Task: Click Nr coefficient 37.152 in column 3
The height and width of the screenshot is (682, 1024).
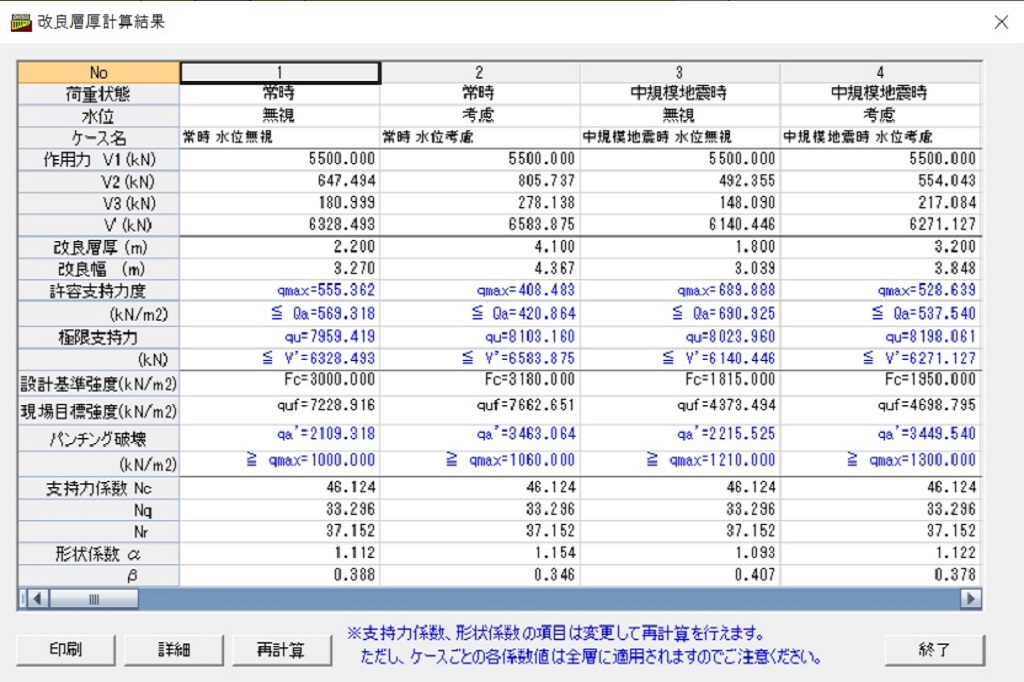Action: pyautogui.click(x=679, y=530)
